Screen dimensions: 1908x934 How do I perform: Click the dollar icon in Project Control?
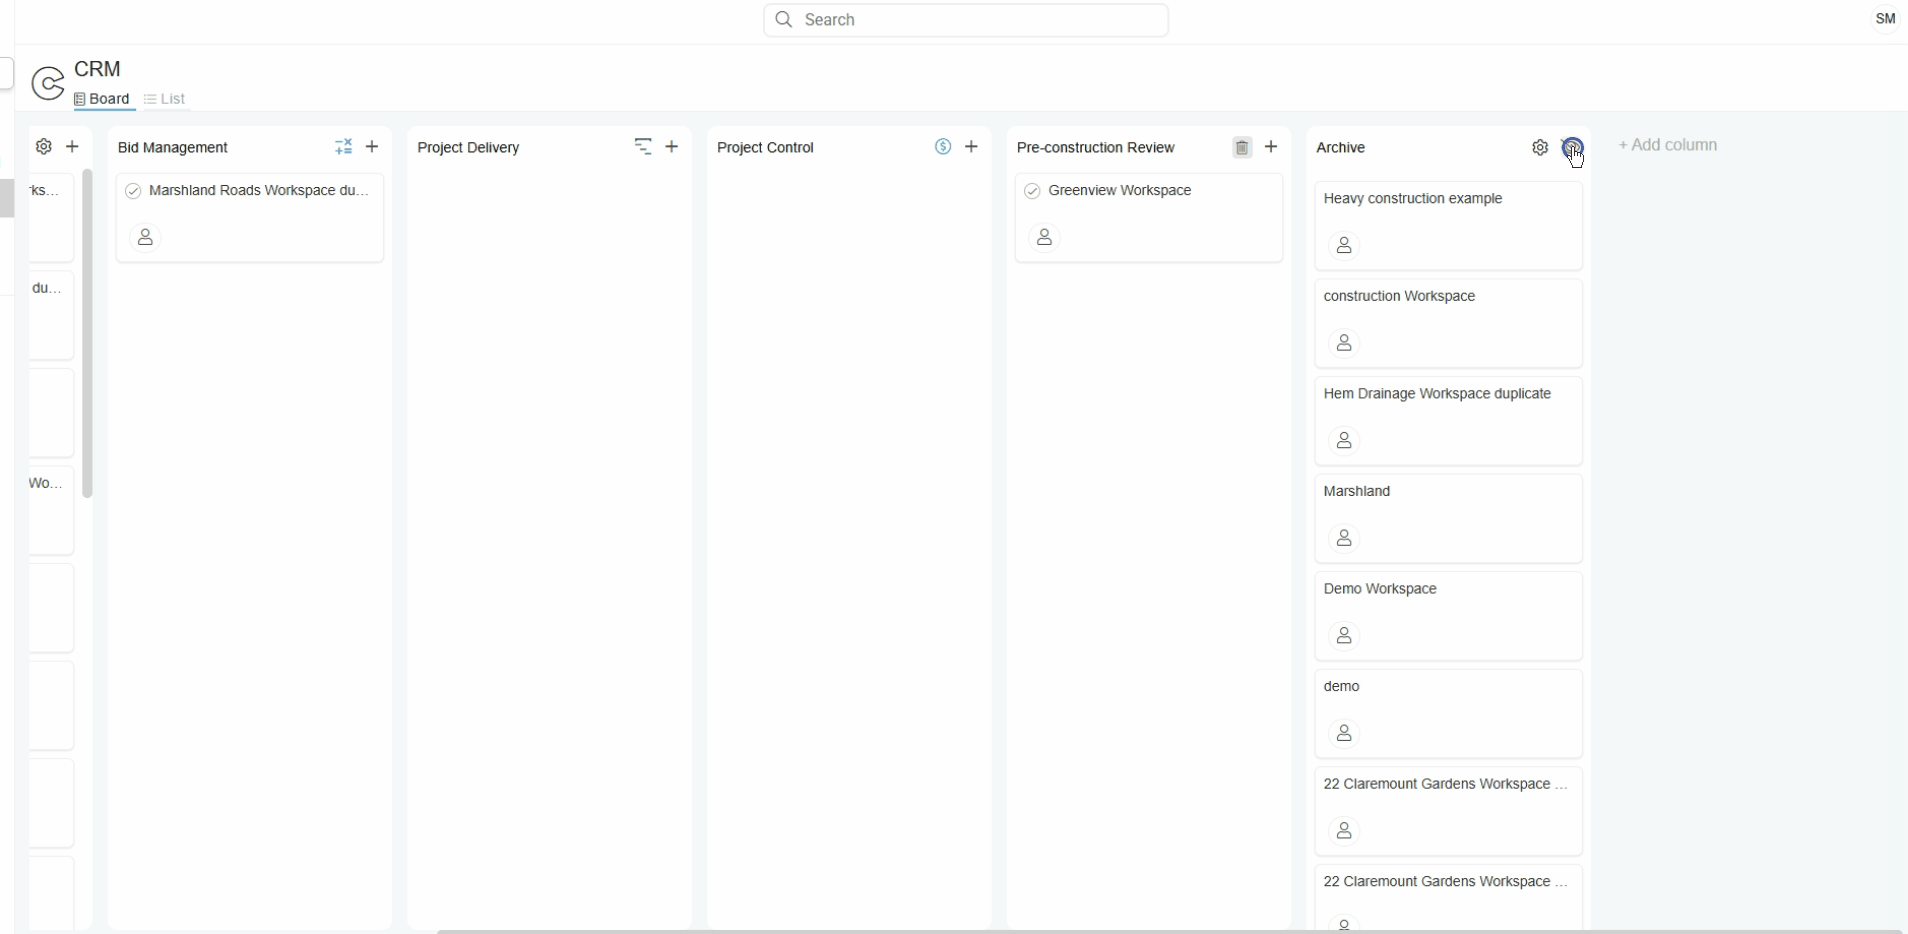[943, 147]
